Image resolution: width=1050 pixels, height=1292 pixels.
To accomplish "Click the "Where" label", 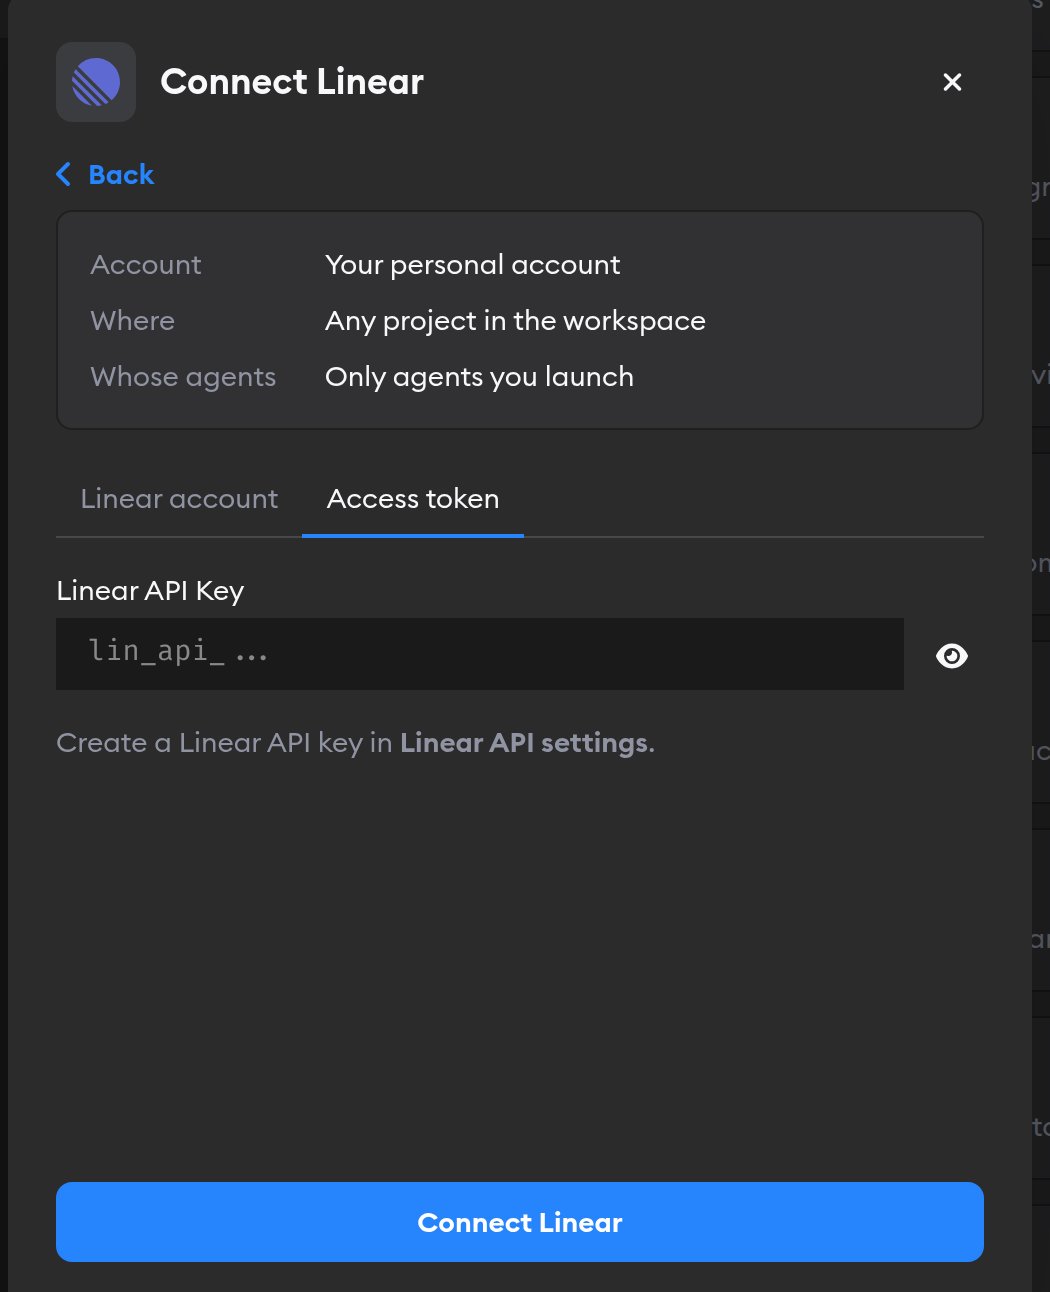I will click(132, 321).
